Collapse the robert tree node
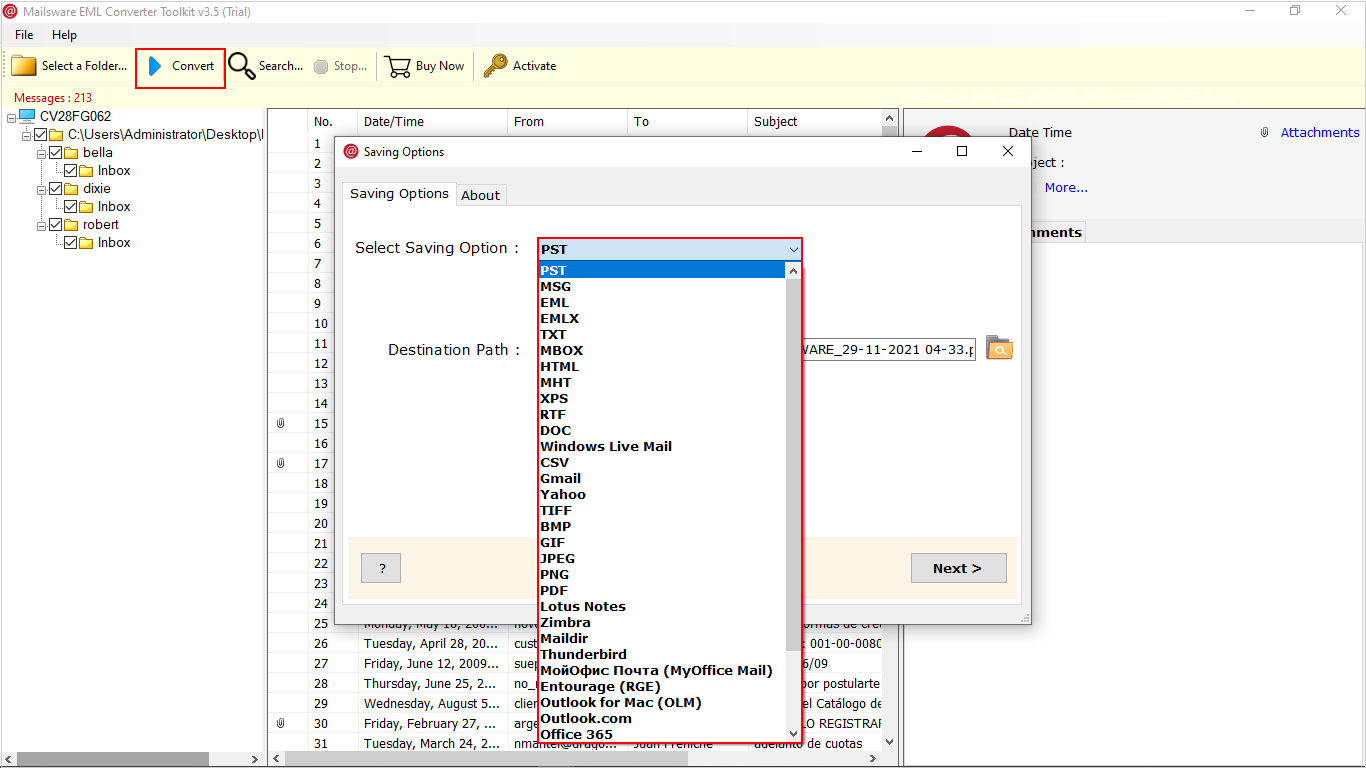The image size is (1366, 768). pyautogui.click(x=41, y=225)
